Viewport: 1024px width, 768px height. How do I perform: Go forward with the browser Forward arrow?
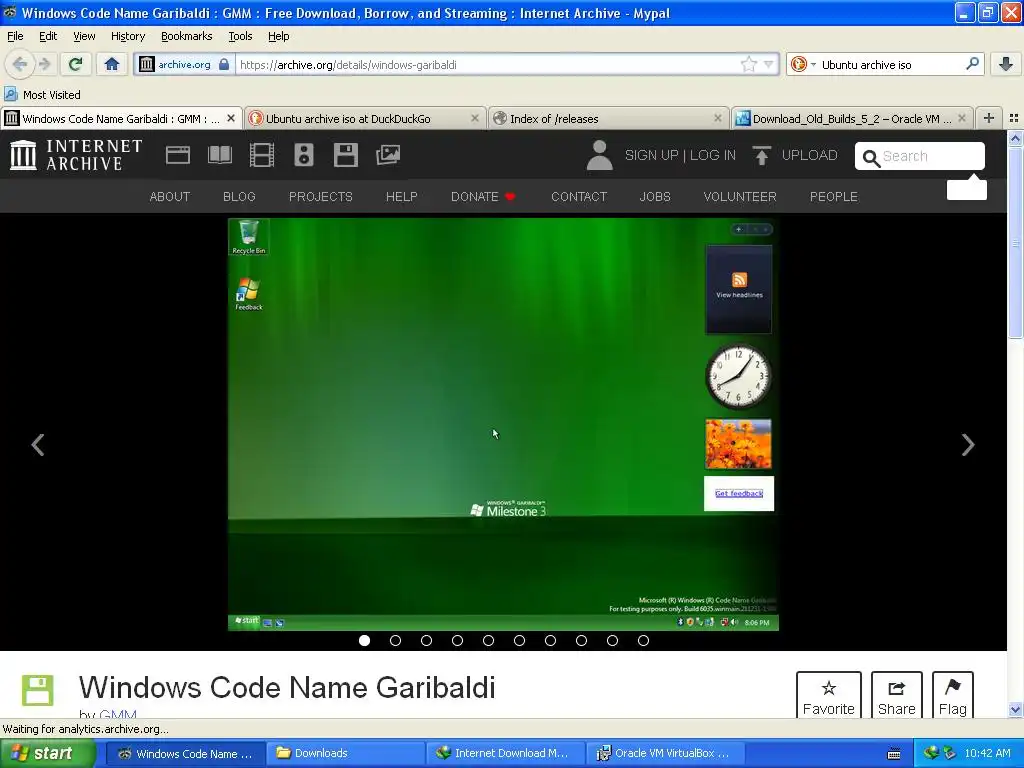coord(44,64)
